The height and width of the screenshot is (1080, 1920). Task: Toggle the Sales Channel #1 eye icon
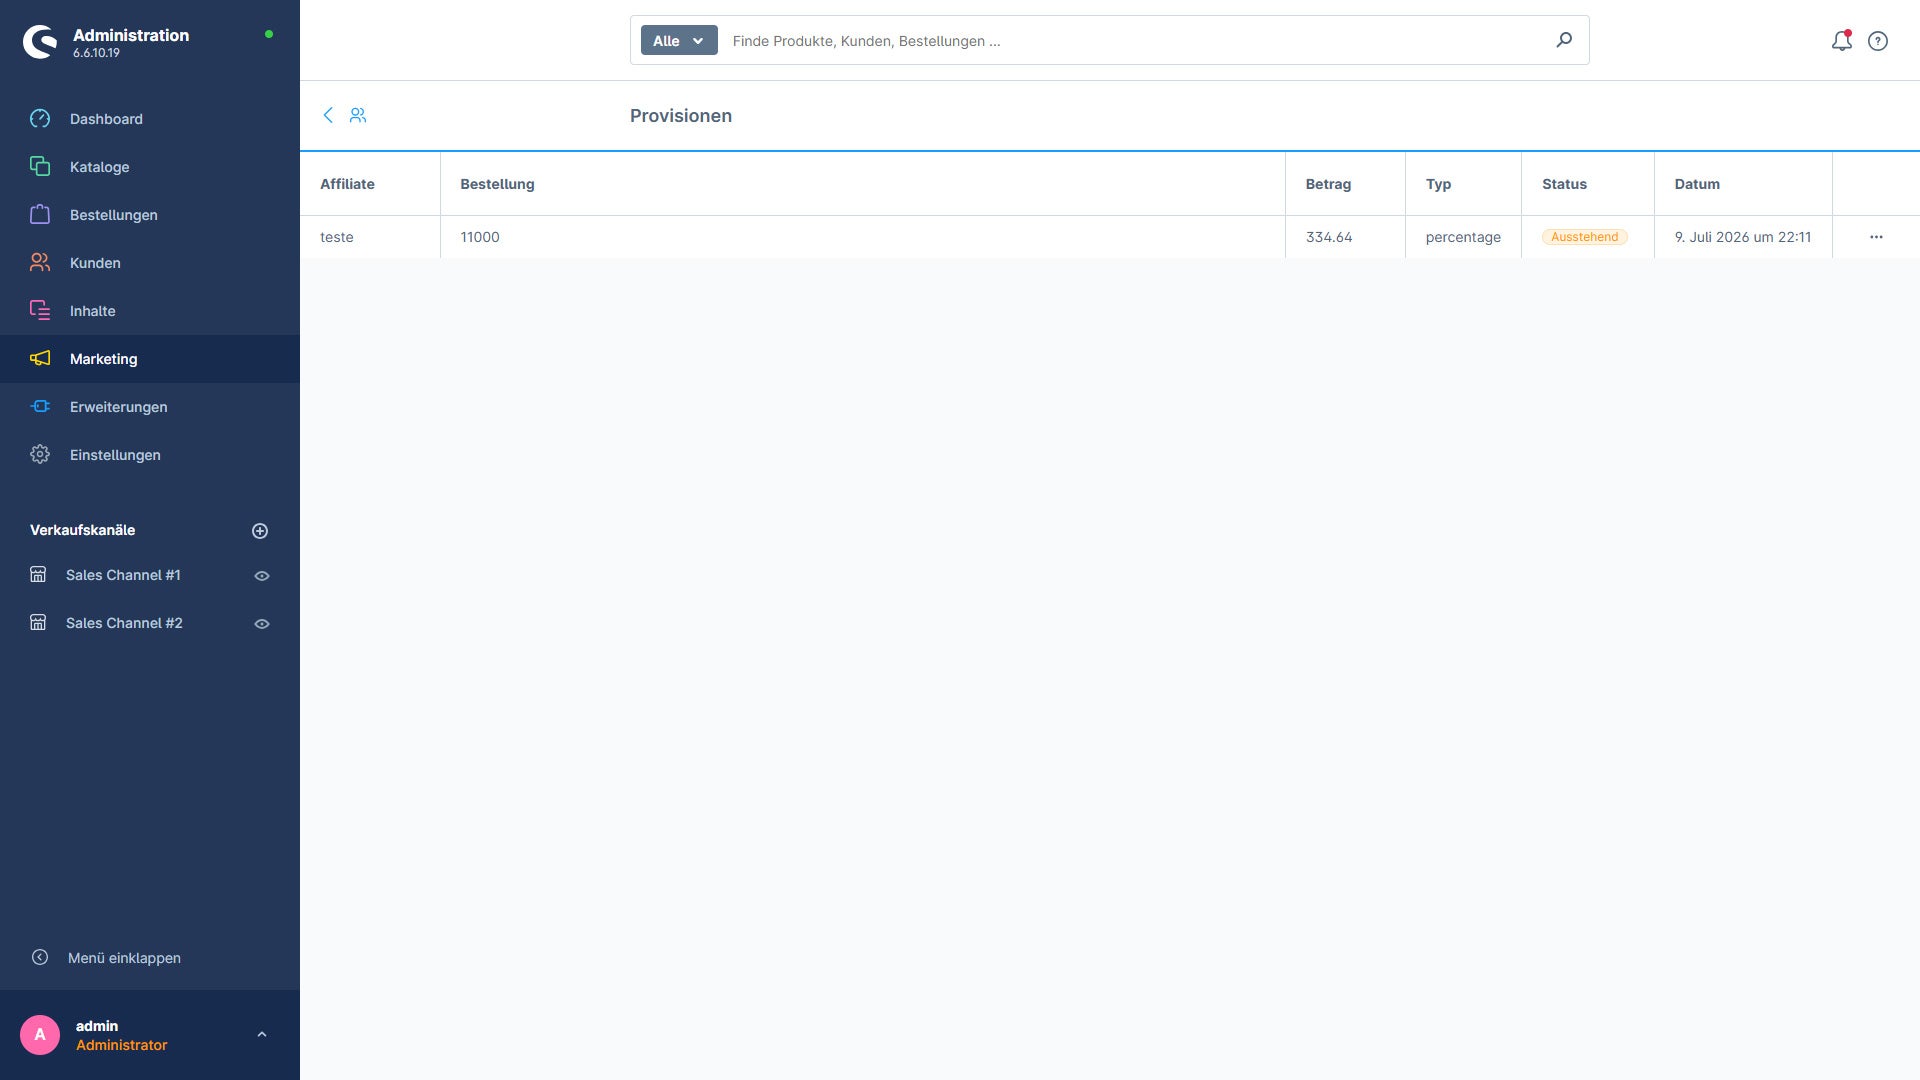(x=262, y=576)
